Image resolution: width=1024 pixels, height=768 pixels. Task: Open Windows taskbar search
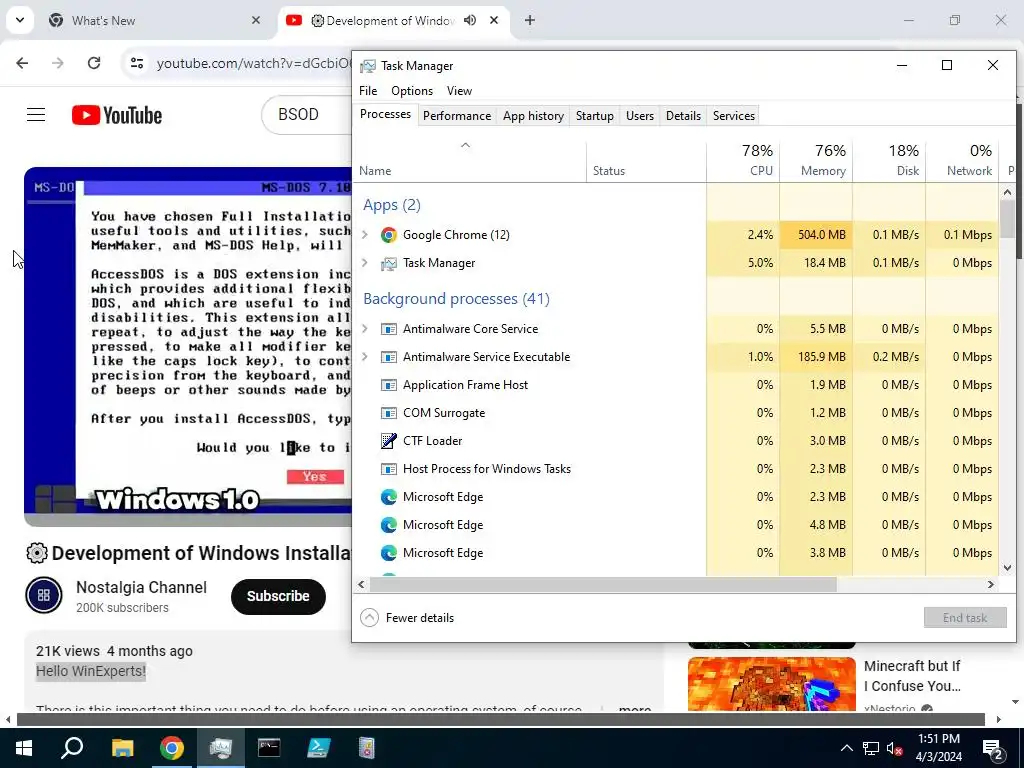[72, 748]
